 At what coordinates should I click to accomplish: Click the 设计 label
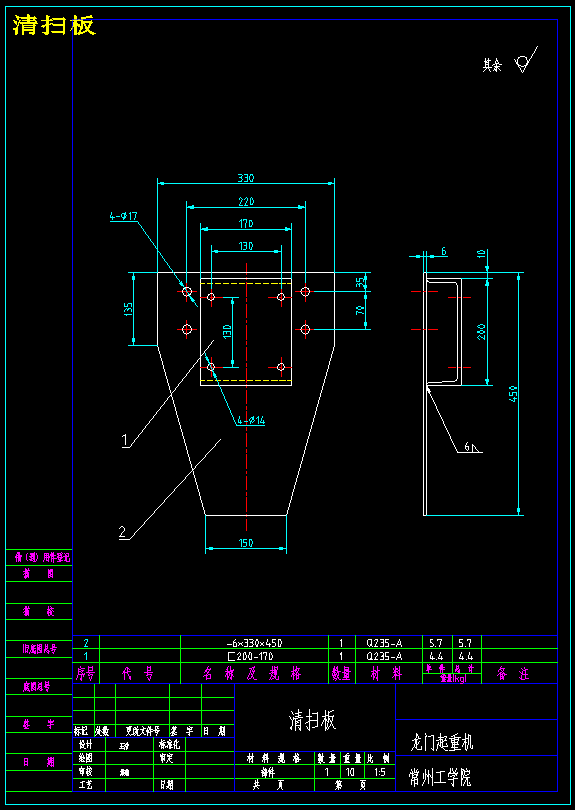[x=85, y=745]
